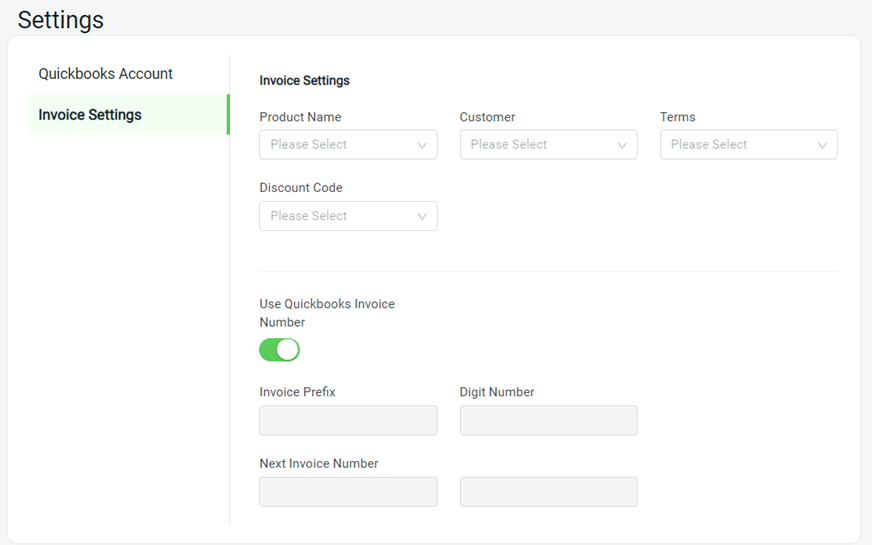Select the Invoice Settings sidebar tab

129,115
